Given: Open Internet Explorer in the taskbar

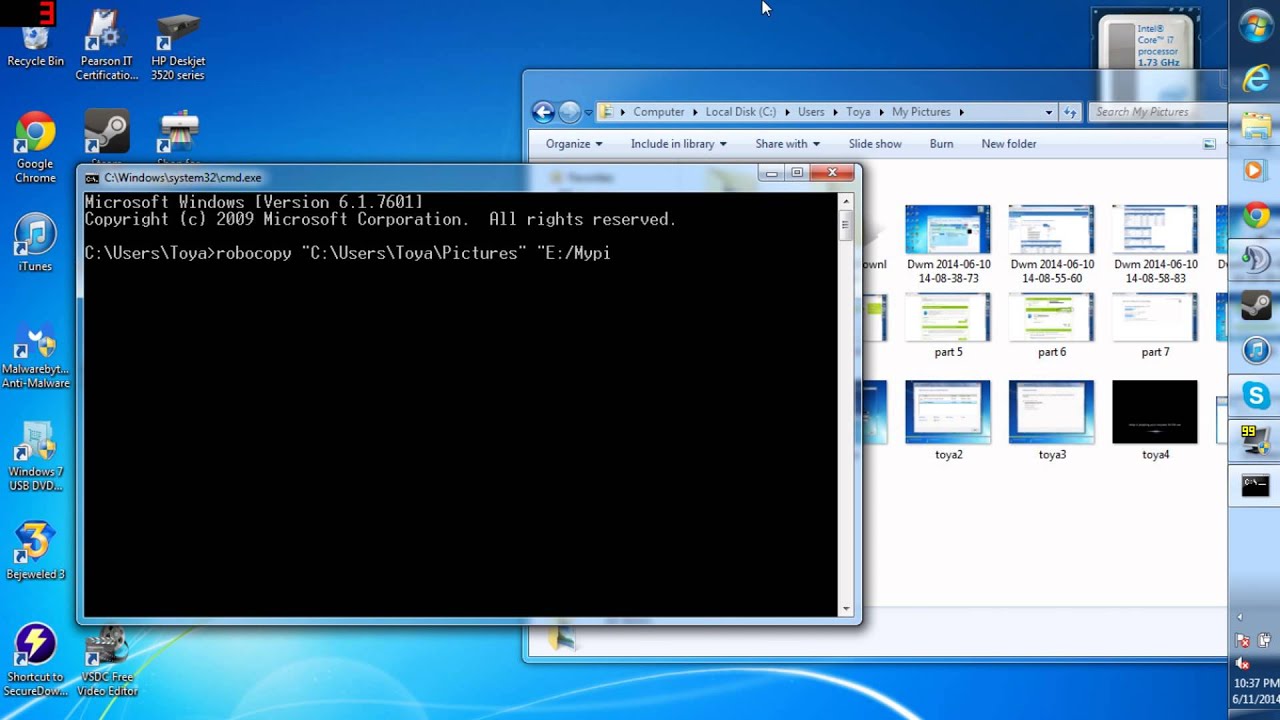Looking at the screenshot, I should tap(1256, 80).
